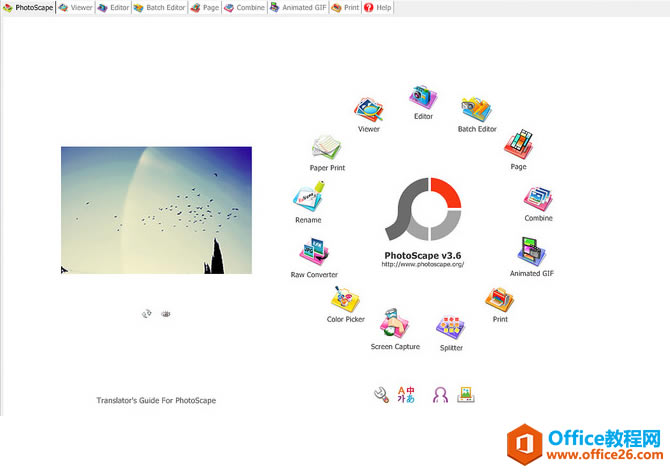Switch to the Page tab
The height and width of the screenshot is (472, 670).
point(205,8)
